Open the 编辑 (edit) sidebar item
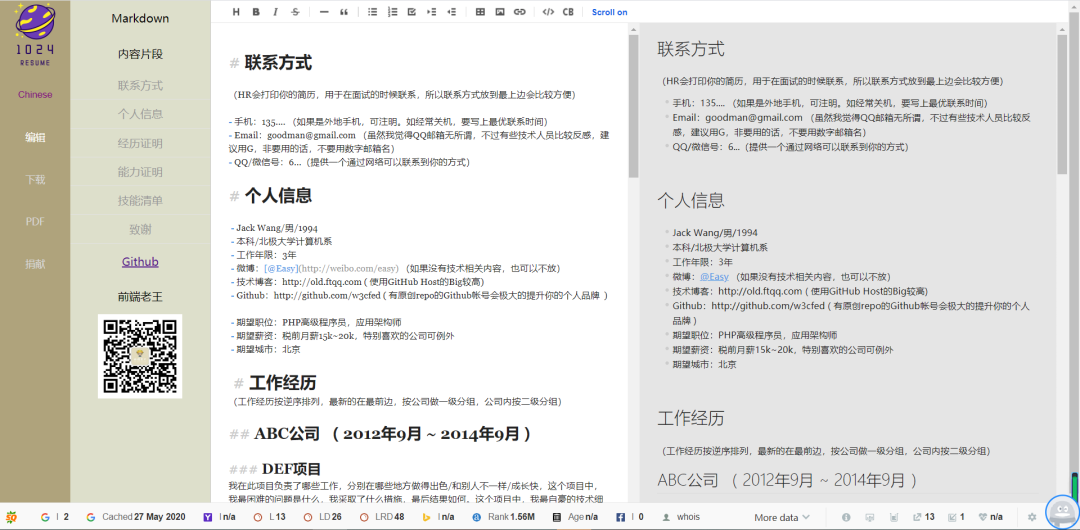 (35, 137)
